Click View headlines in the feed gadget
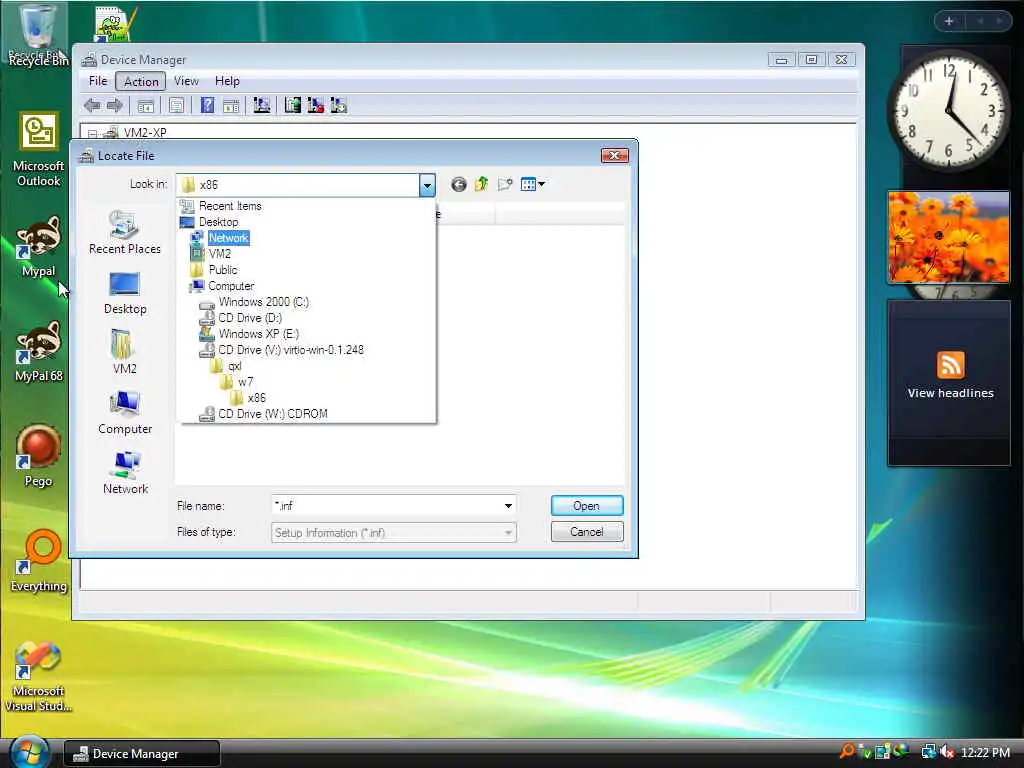This screenshot has height=768, width=1024. tap(950, 393)
